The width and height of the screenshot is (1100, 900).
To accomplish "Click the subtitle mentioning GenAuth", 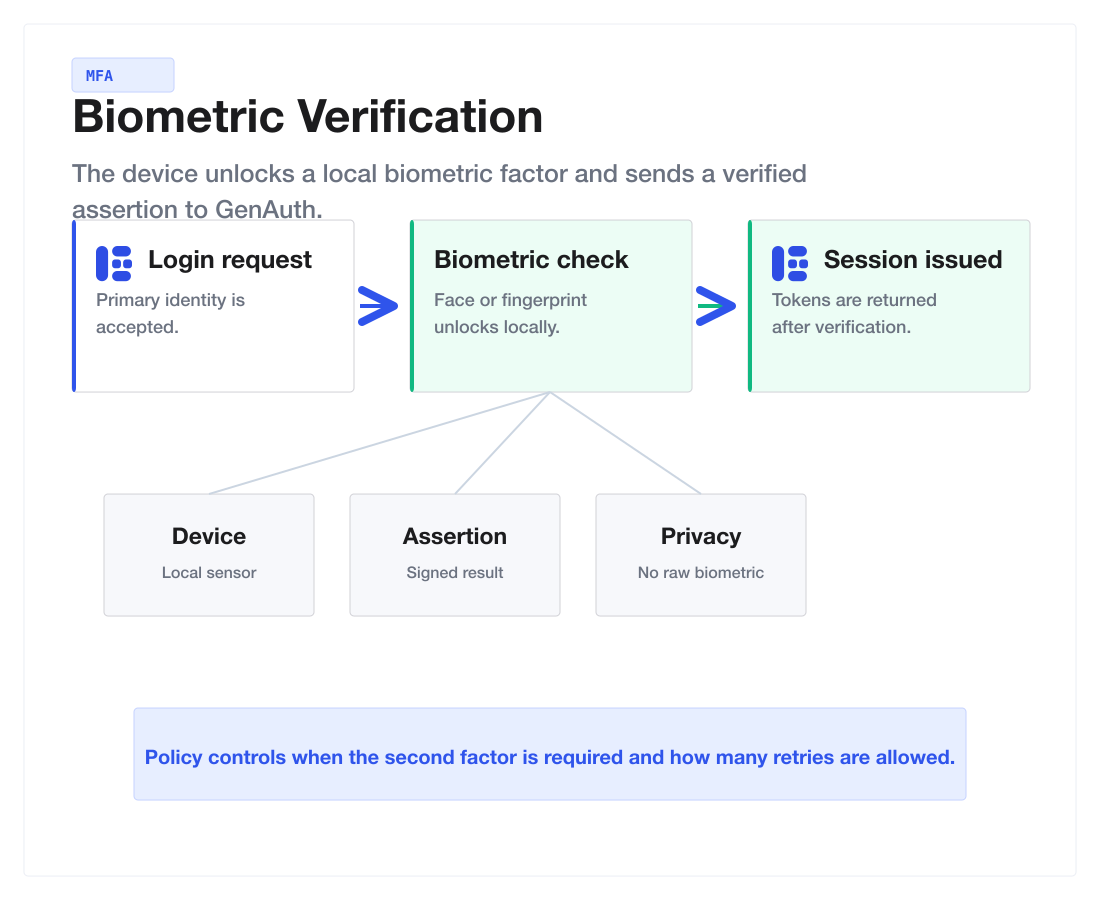I will coord(439,192).
